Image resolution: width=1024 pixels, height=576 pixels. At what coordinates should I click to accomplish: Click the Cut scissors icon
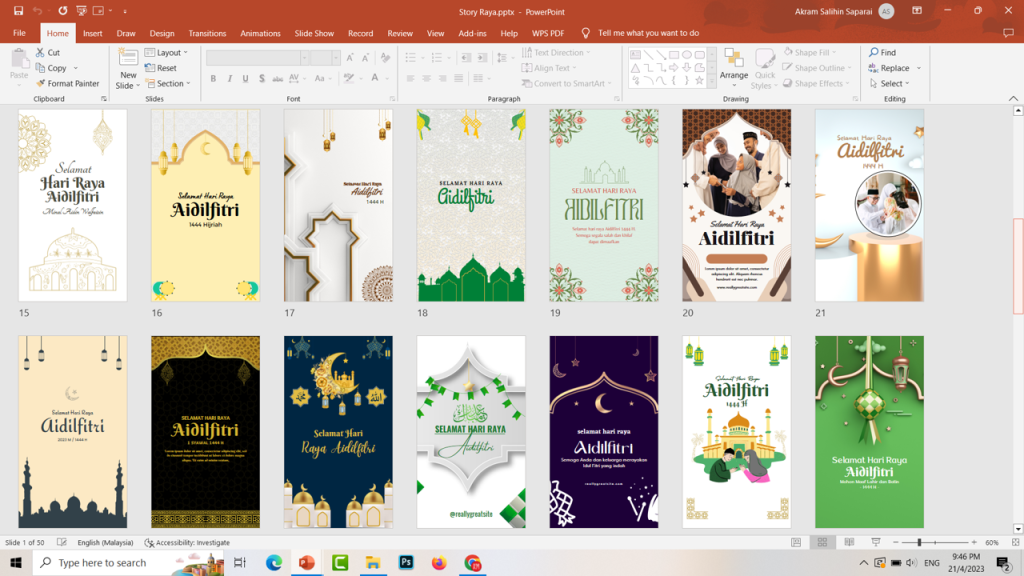point(40,53)
